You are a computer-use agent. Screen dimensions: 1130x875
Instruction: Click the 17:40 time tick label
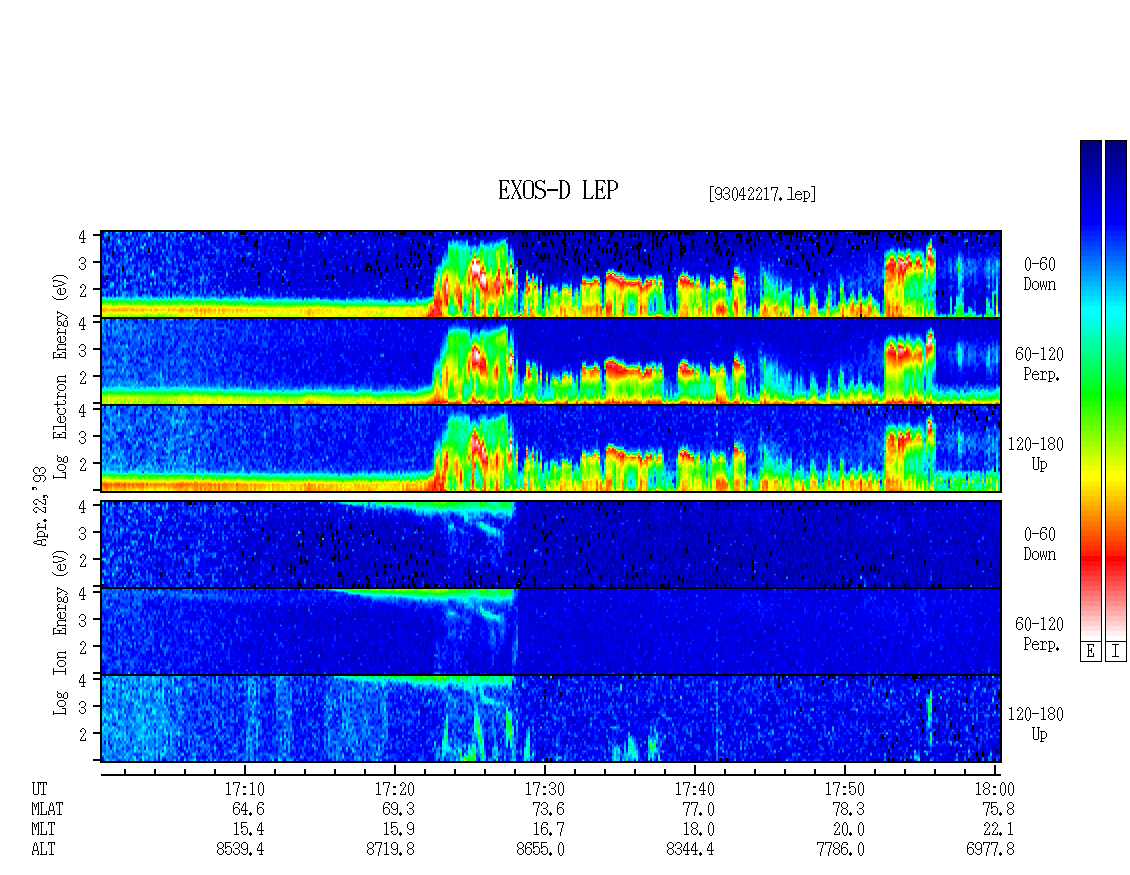[694, 789]
